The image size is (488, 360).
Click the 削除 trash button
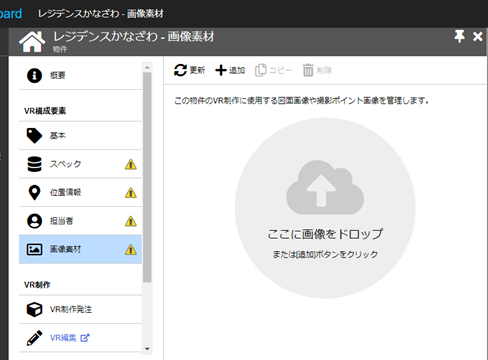pyautogui.click(x=317, y=70)
